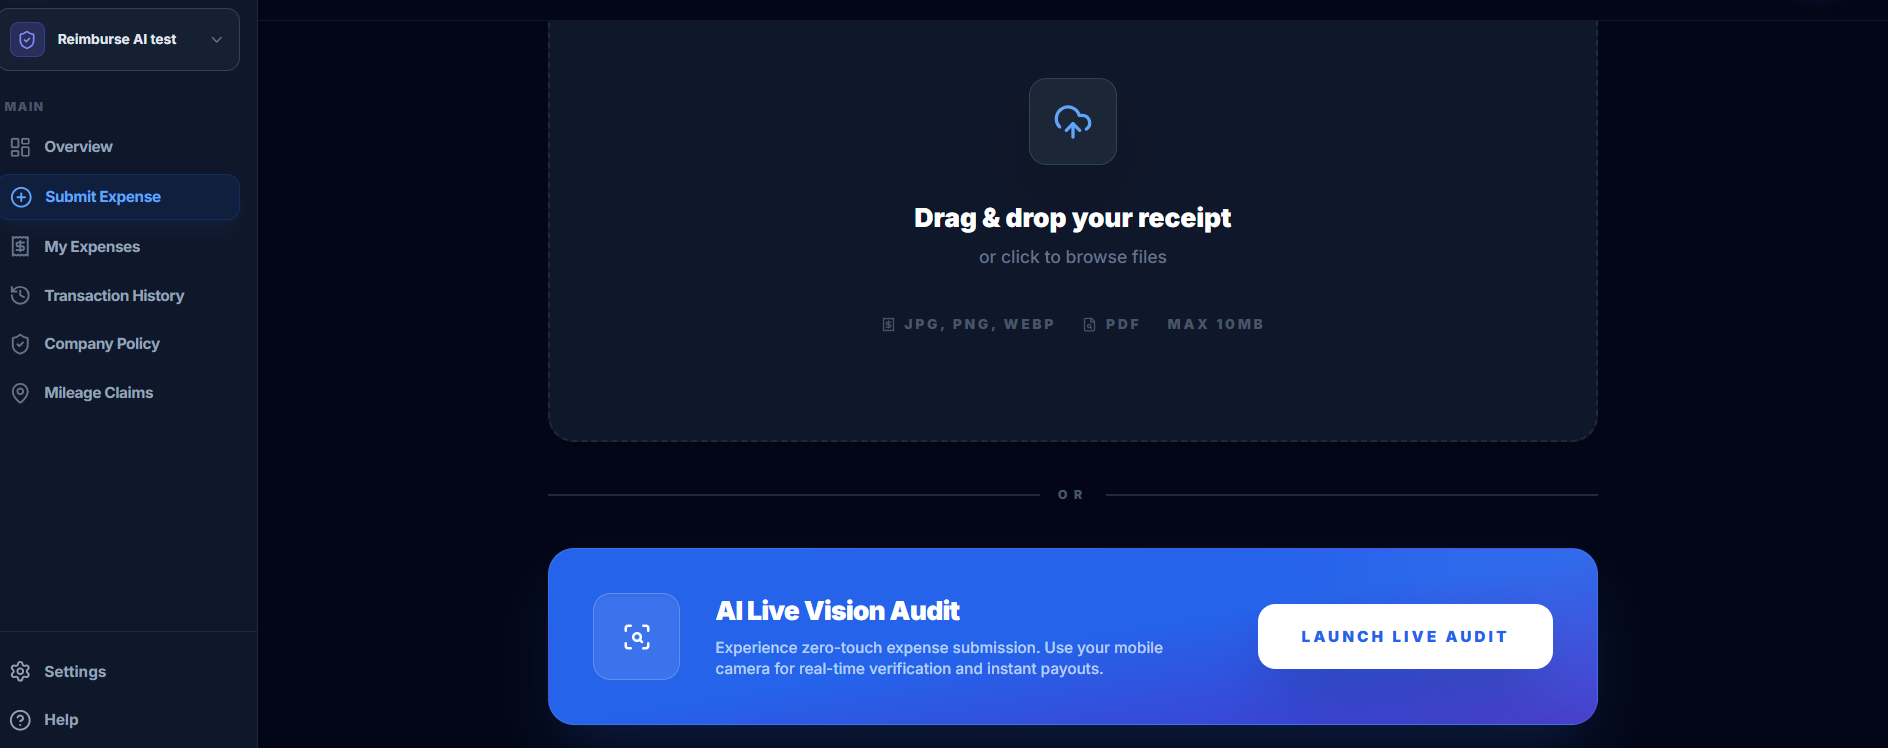Click the Mileage Claims pin icon
1888x748 pixels.
(x=20, y=393)
